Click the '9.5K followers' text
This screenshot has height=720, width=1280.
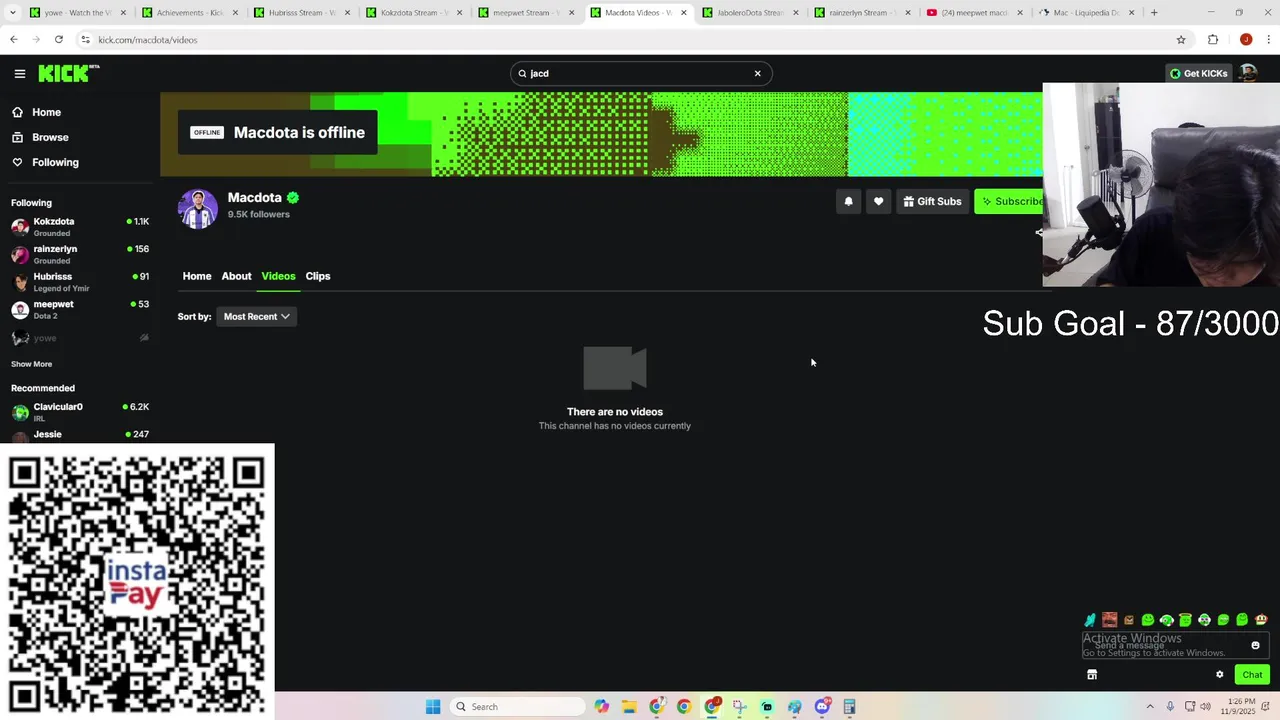pyautogui.click(x=258, y=214)
